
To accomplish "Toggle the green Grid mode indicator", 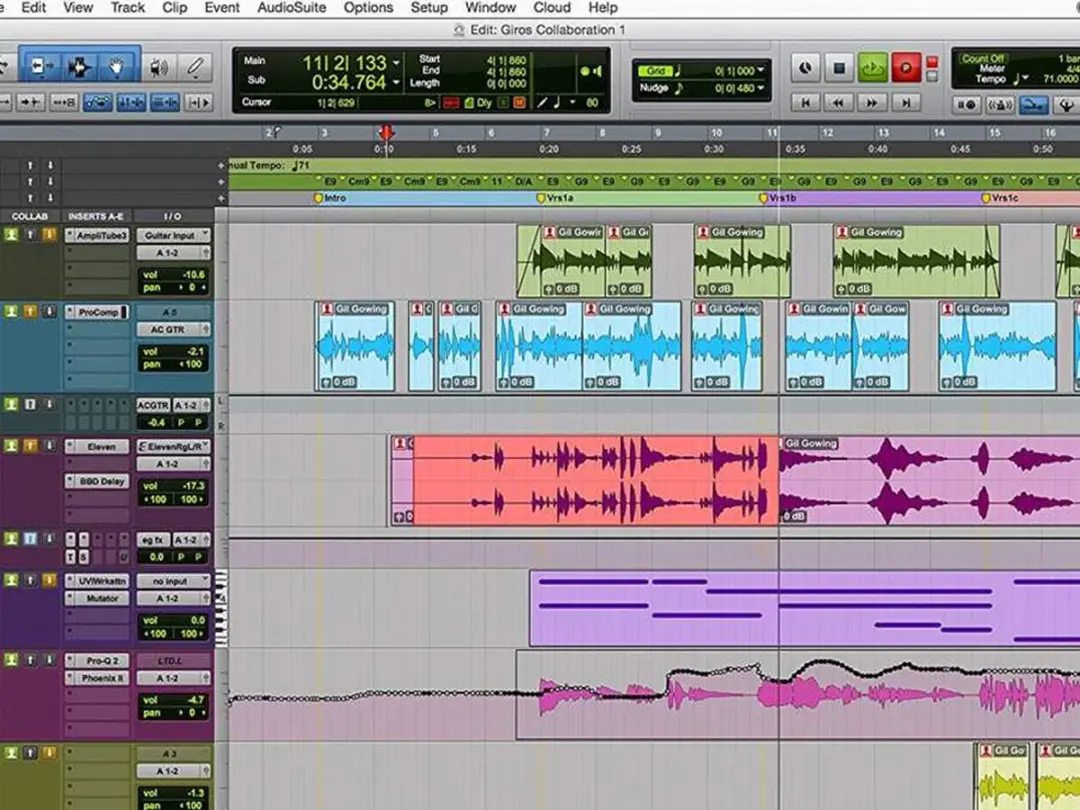I will [655, 70].
